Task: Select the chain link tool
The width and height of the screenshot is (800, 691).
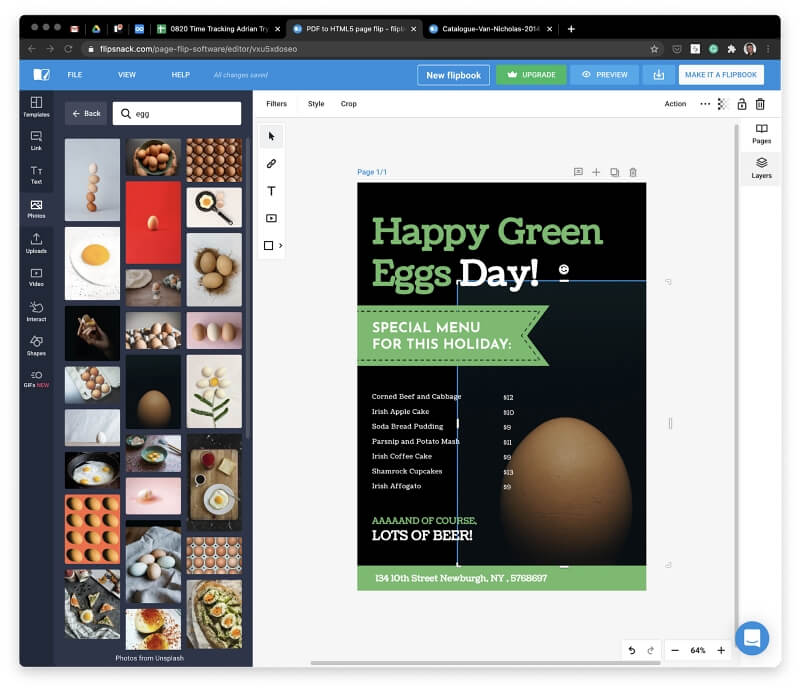Action: [271, 163]
